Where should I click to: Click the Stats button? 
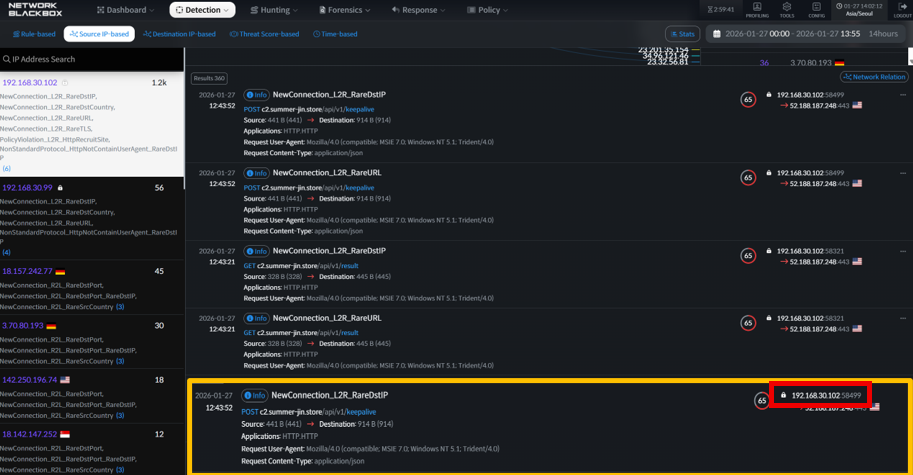coord(682,34)
